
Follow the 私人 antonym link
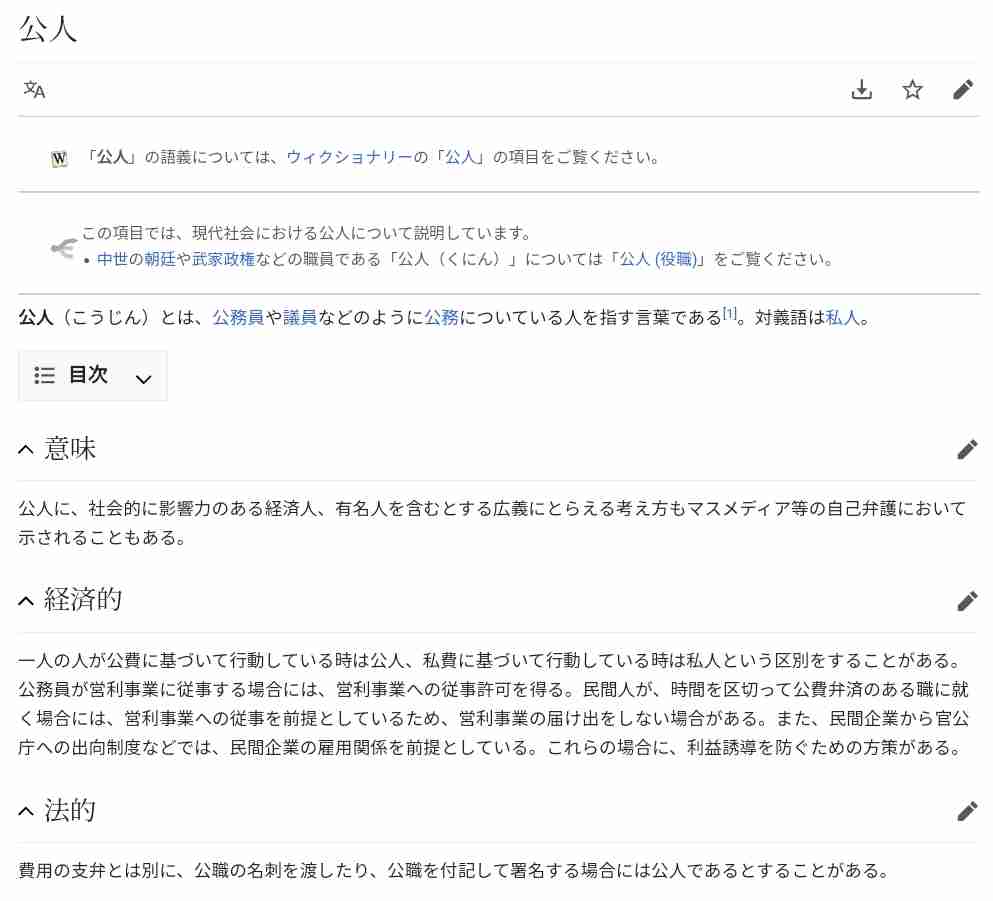pos(842,317)
